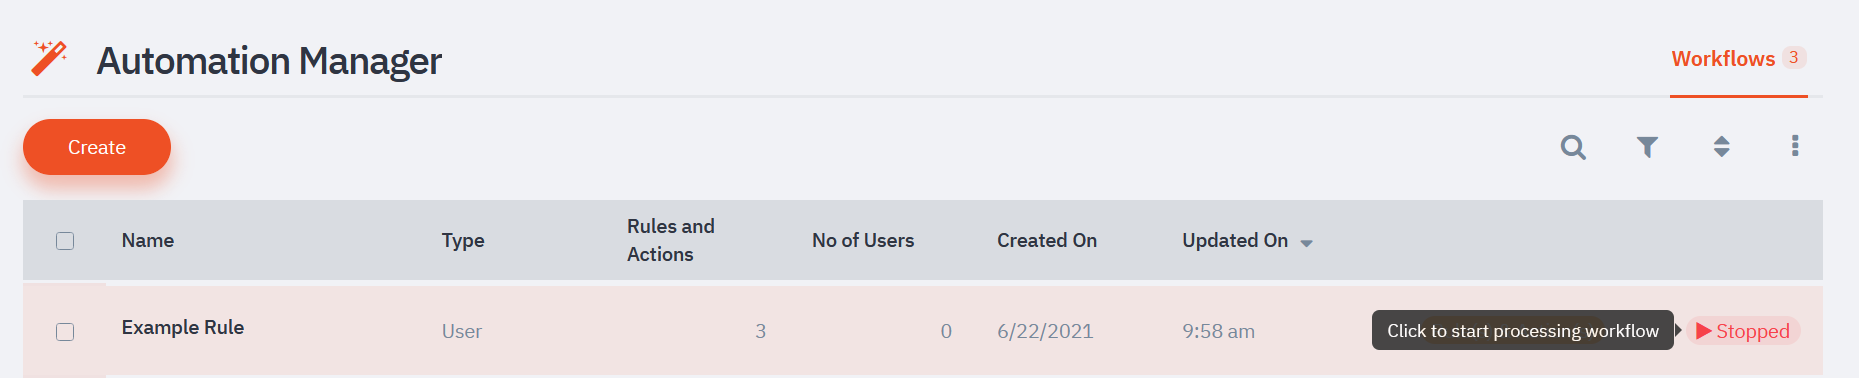This screenshot has height=378, width=1859.
Task: Open the three-dot more options menu
Action: tap(1795, 146)
